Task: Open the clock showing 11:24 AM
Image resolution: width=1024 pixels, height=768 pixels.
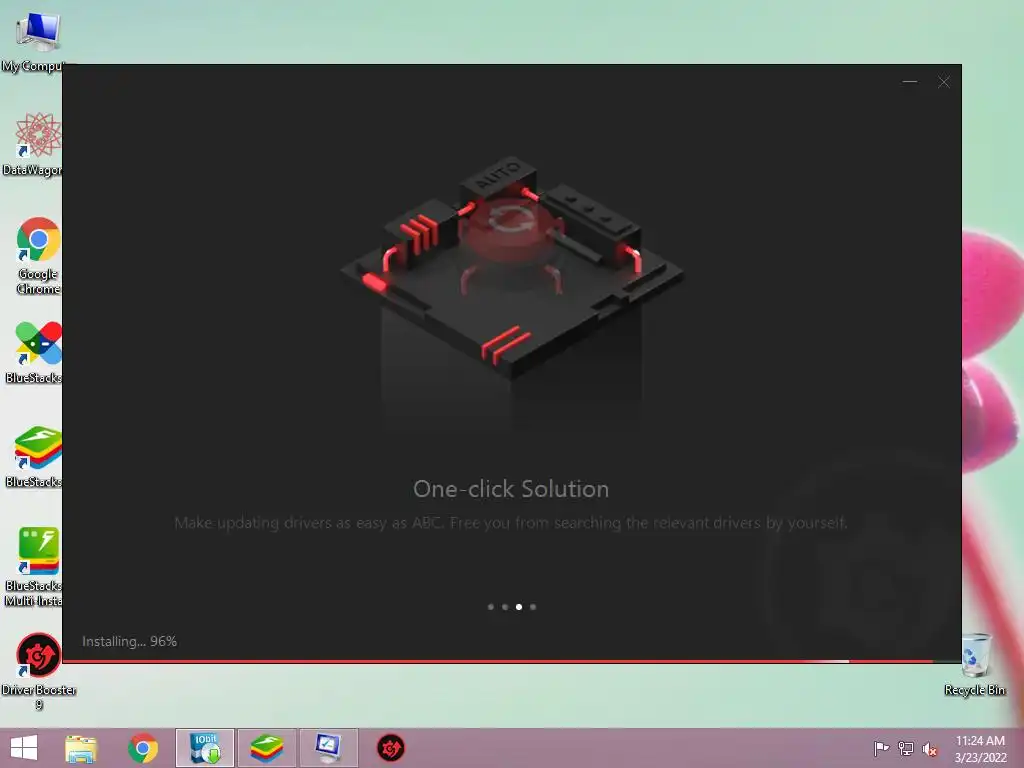Action: pyautogui.click(x=980, y=748)
